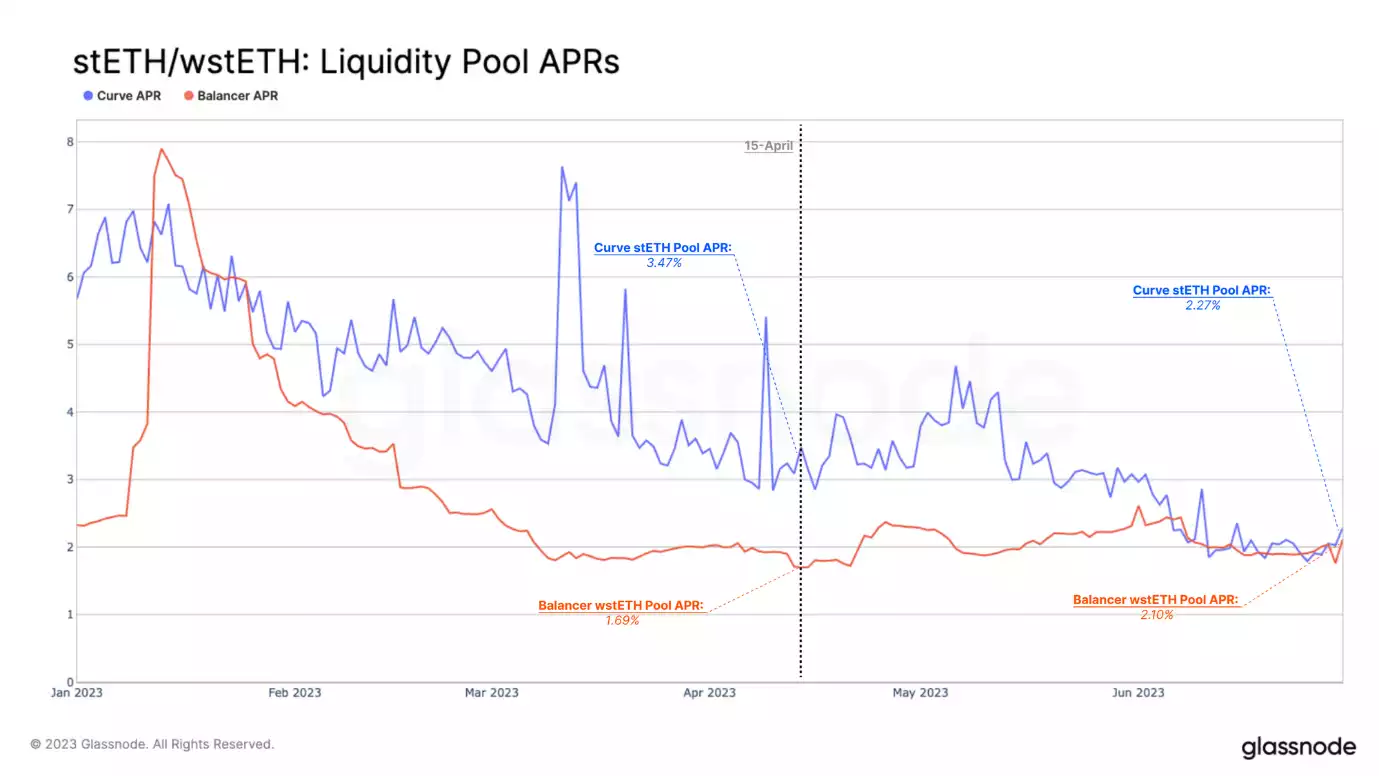Toggle the Balancer APR legend label

pyautogui.click(x=236, y=96)
